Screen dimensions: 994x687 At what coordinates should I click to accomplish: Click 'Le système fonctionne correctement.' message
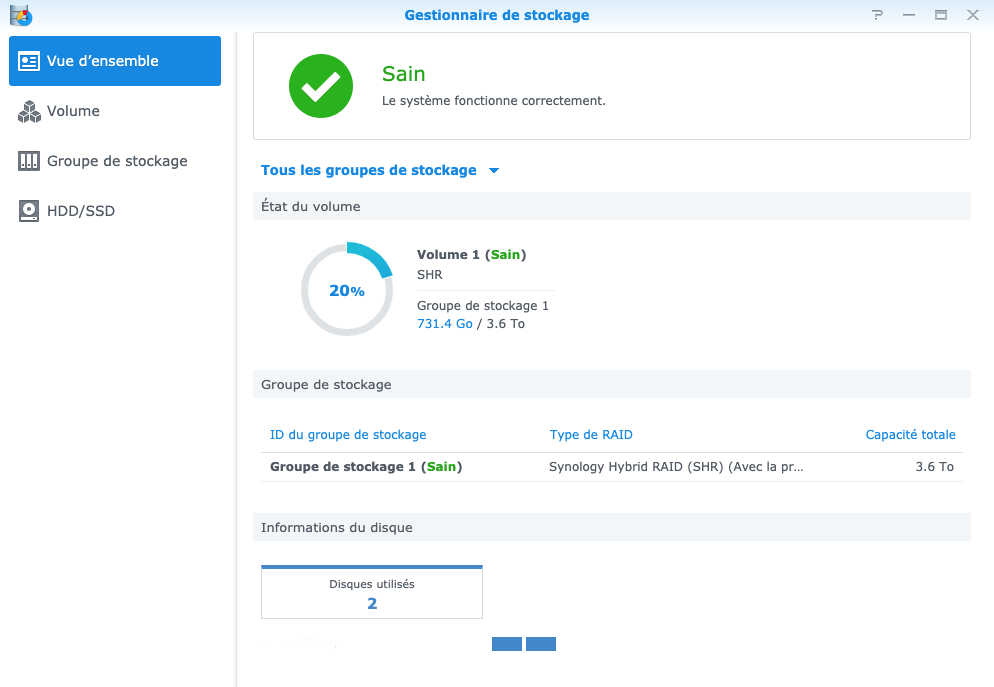493,101
